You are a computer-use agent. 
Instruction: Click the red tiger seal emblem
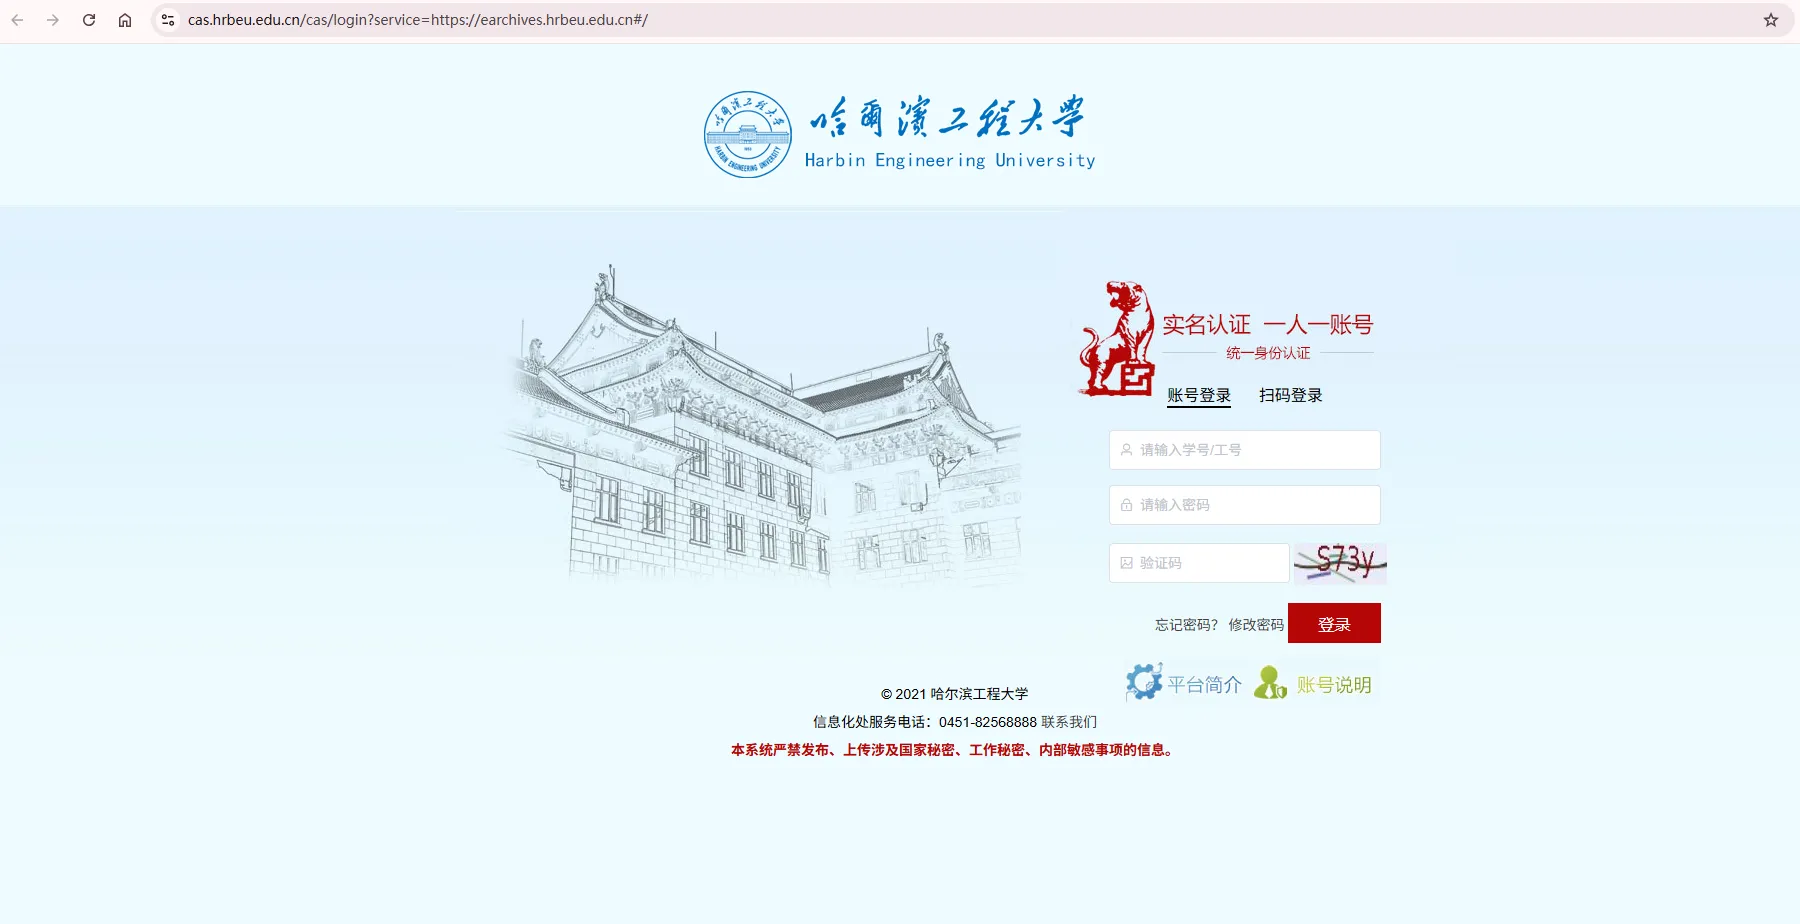coord(1117,340)
